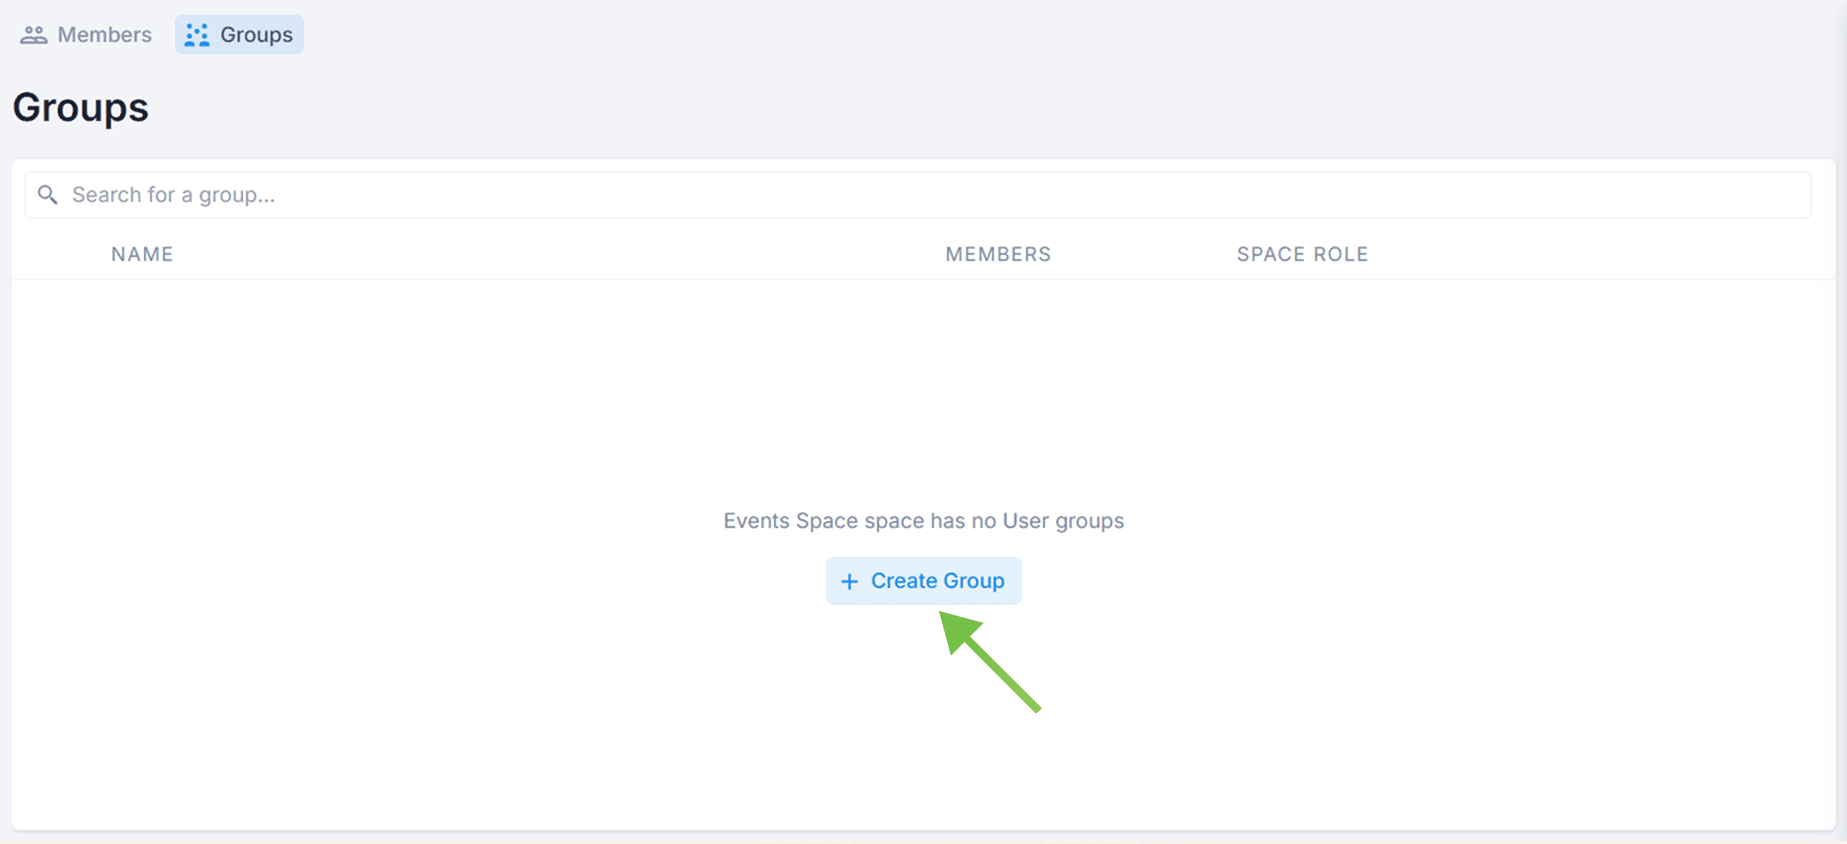Switch to the Members tab
Screen dimensions: 1847x844
[x=104, y=35]
